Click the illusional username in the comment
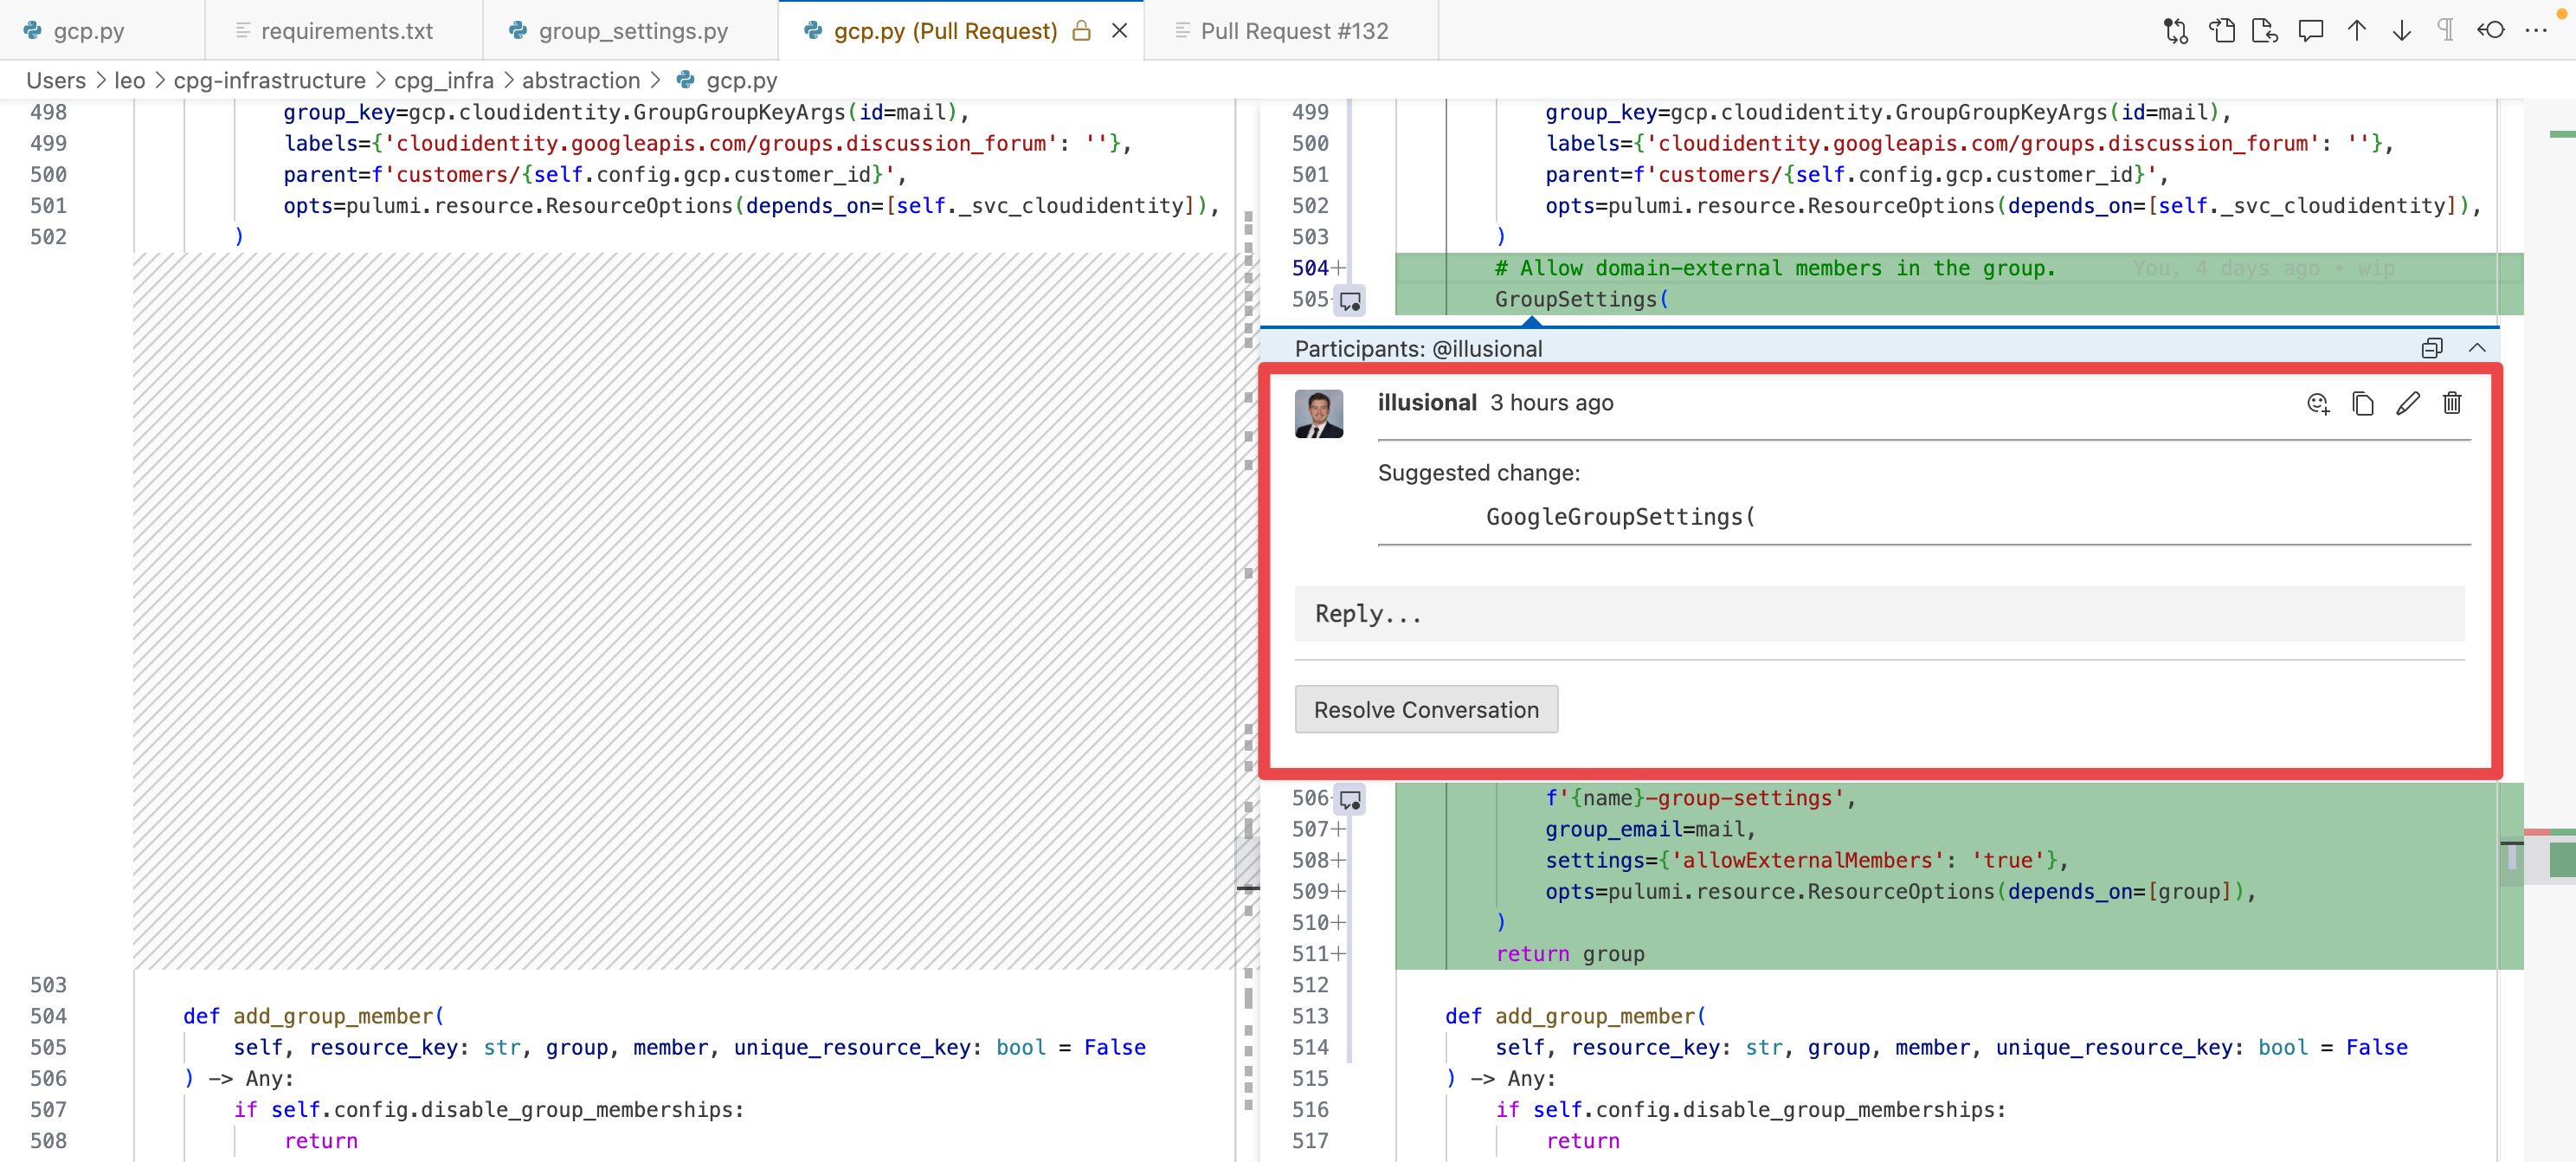Viewport: 2576px width, 1162px height. 1427,403
